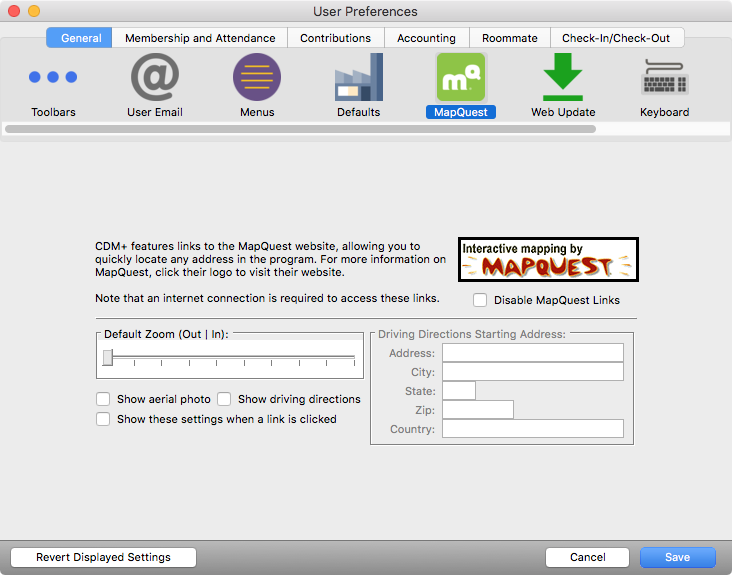
Task: Click the Default Zoom slider track
Action: pos(230,357)
